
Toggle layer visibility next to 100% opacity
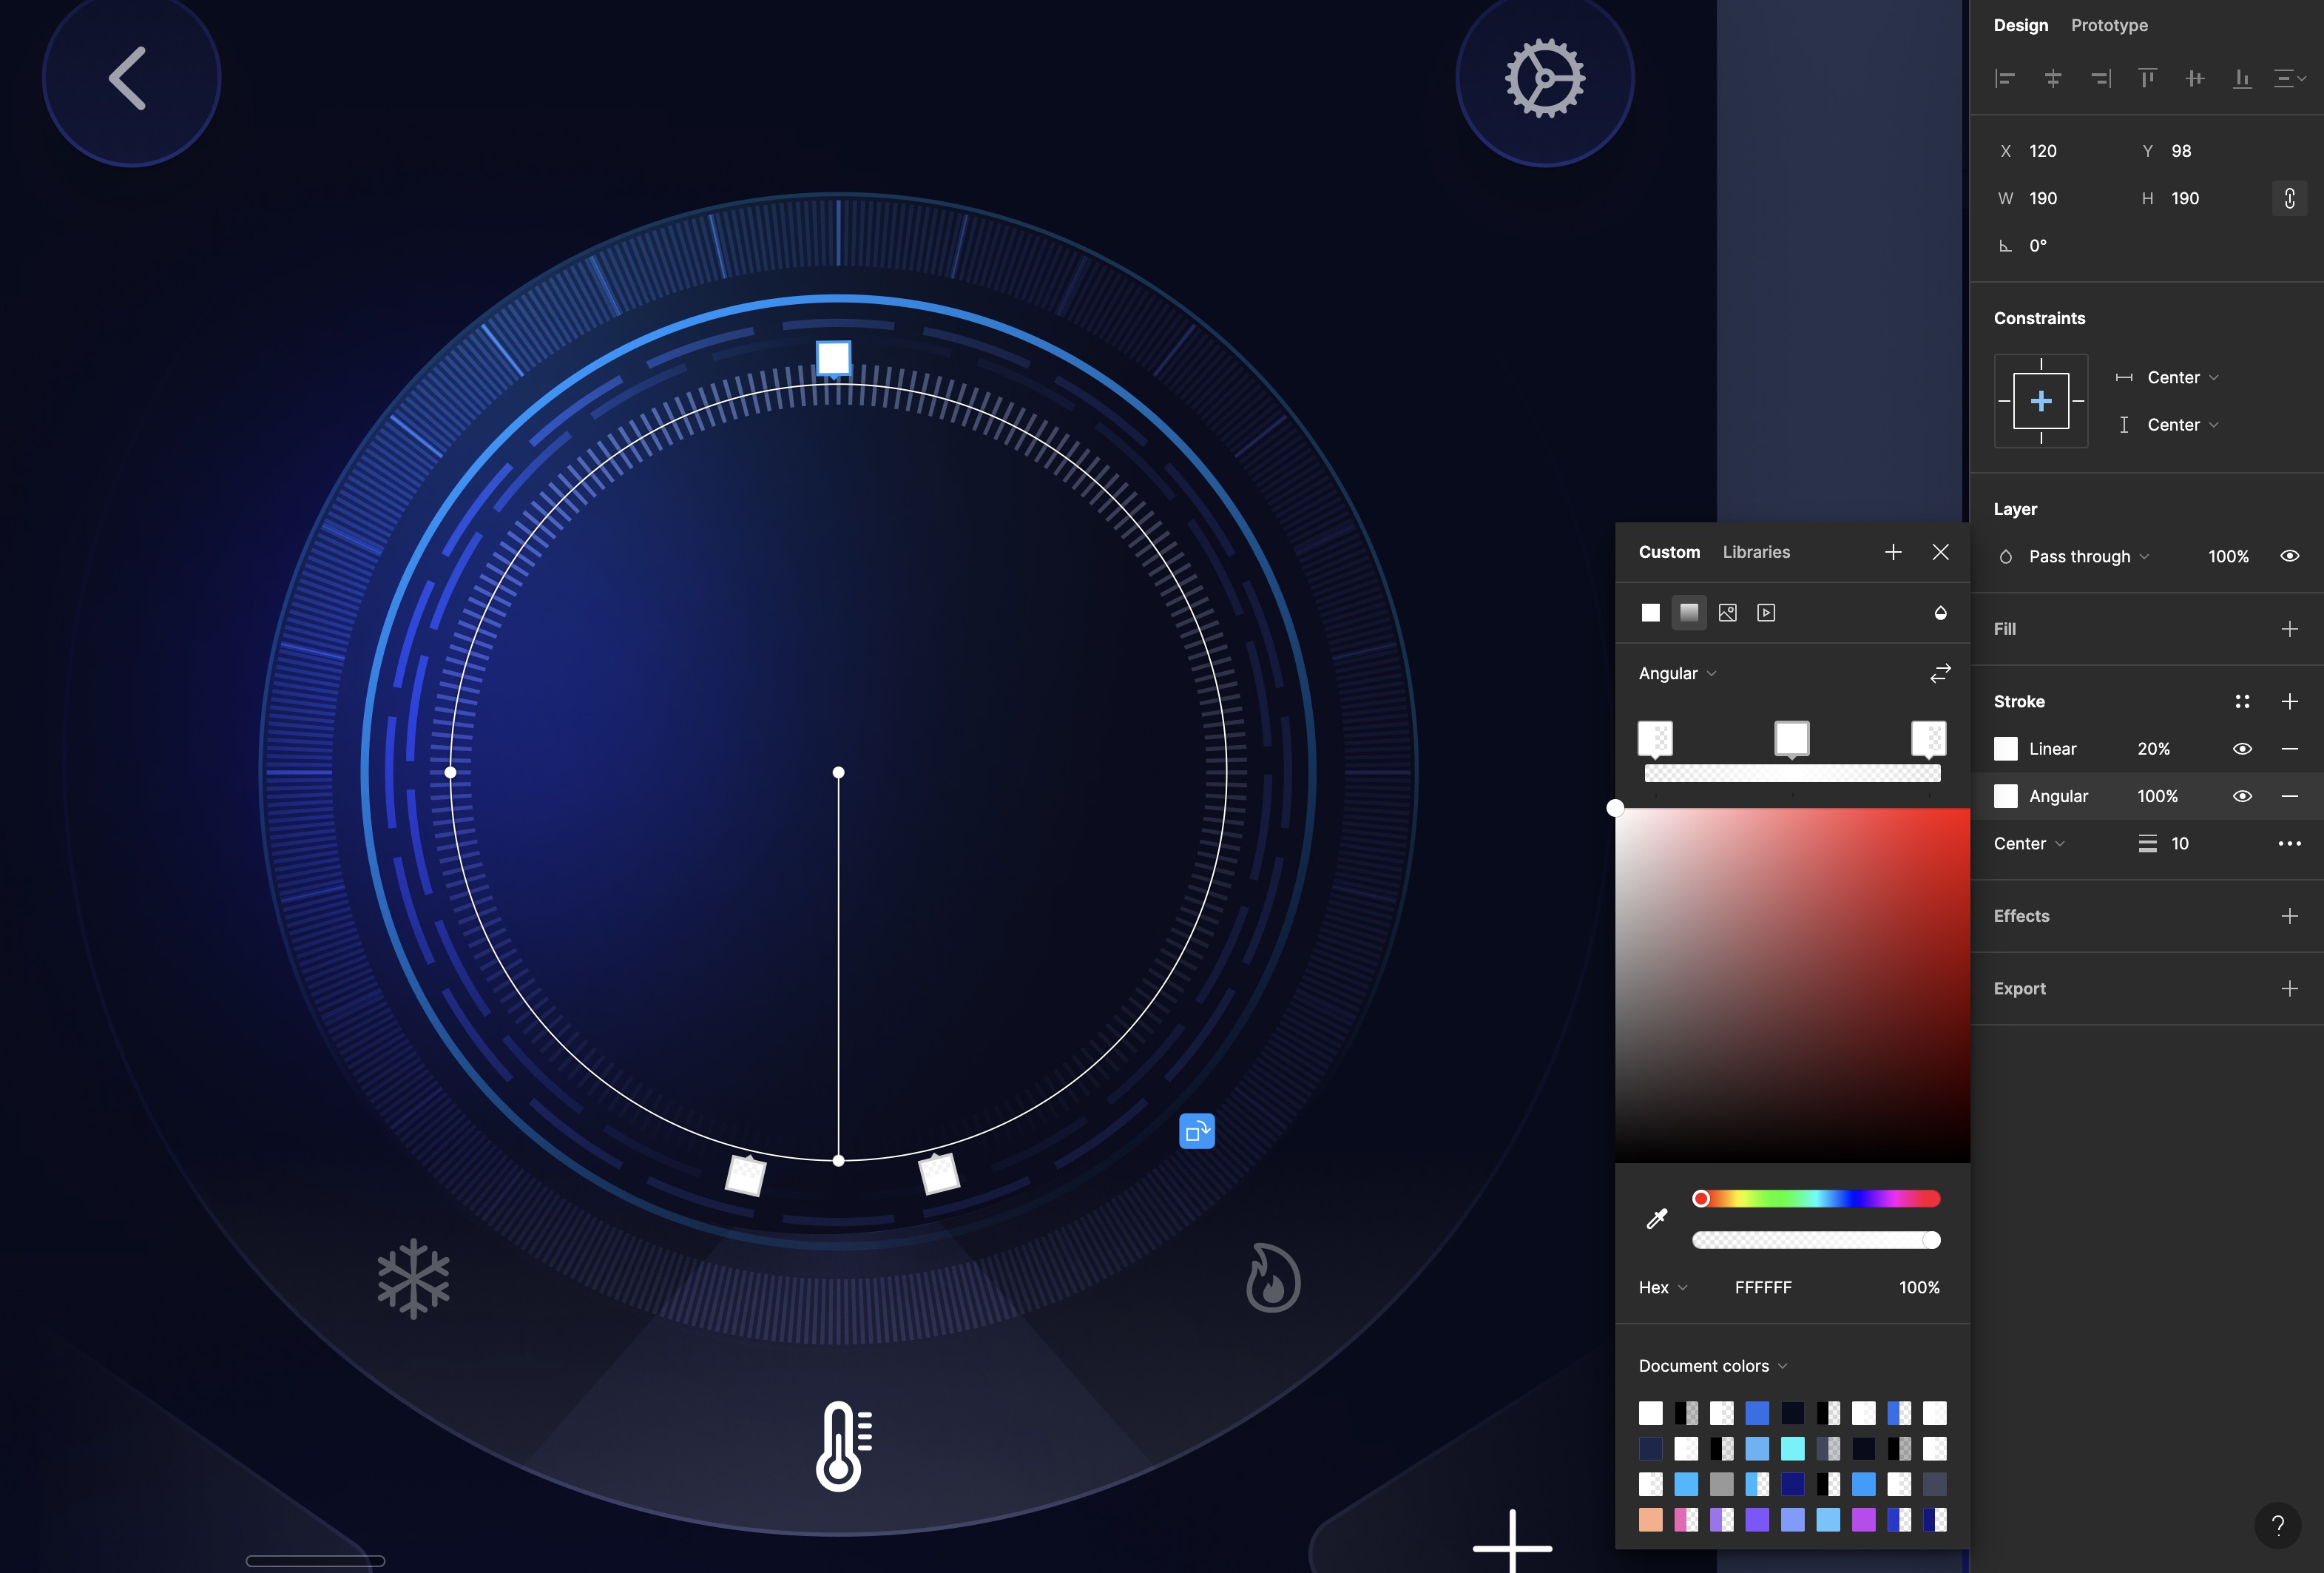[2290, 556]
